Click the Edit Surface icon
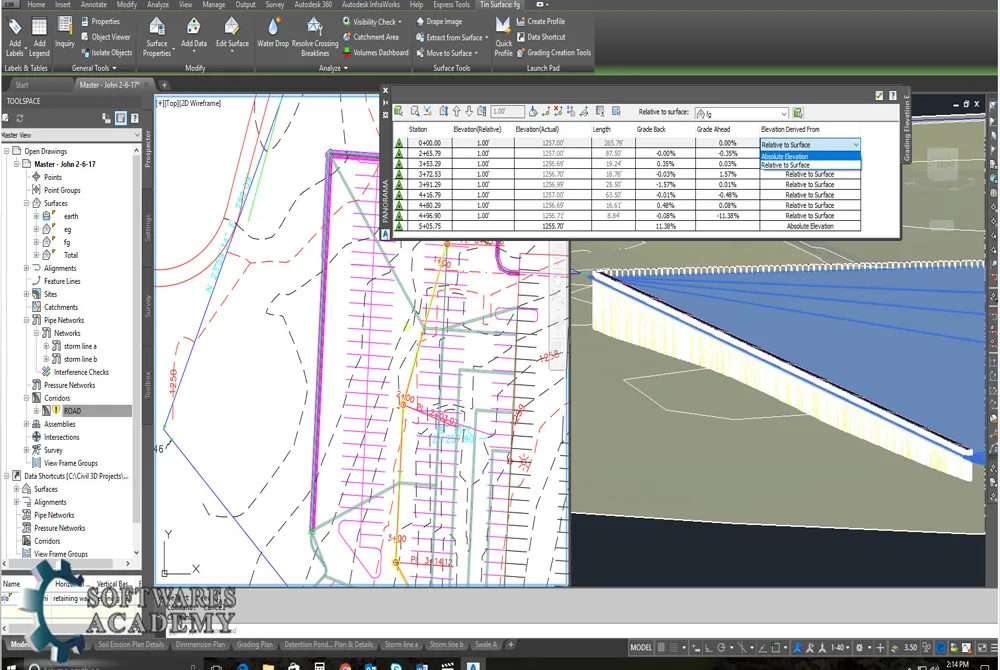The width and height of the screenshot is (1000, 670). point(232,33)
